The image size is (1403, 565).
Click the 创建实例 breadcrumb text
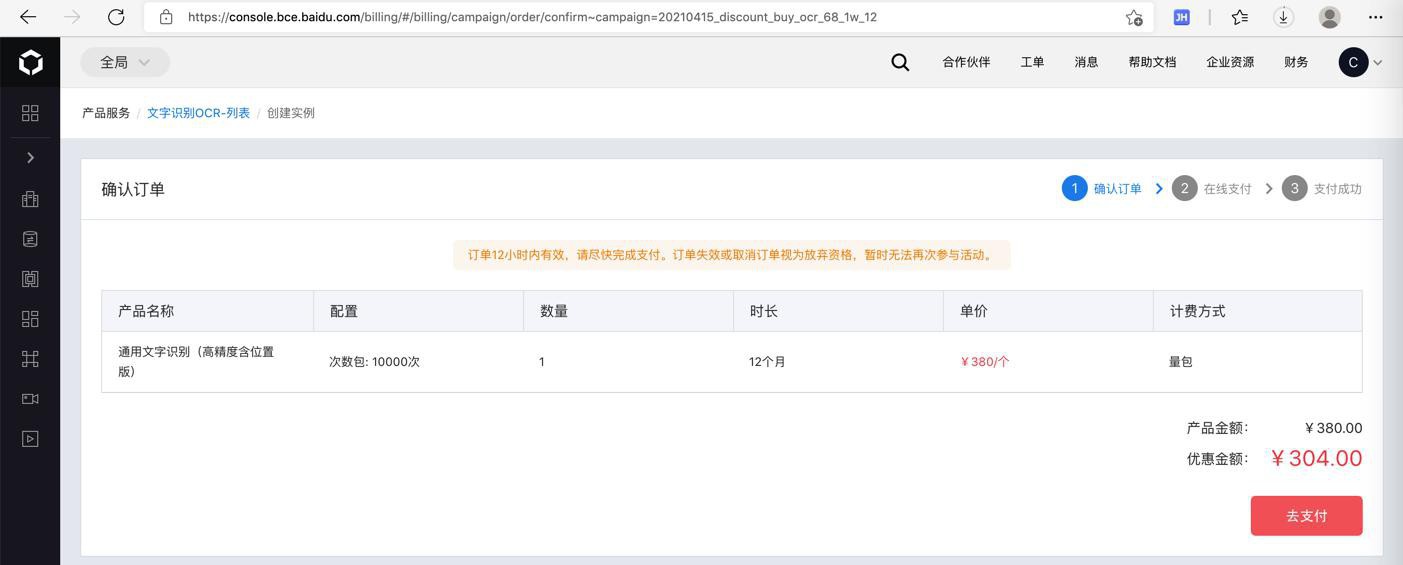click(291, 113)
